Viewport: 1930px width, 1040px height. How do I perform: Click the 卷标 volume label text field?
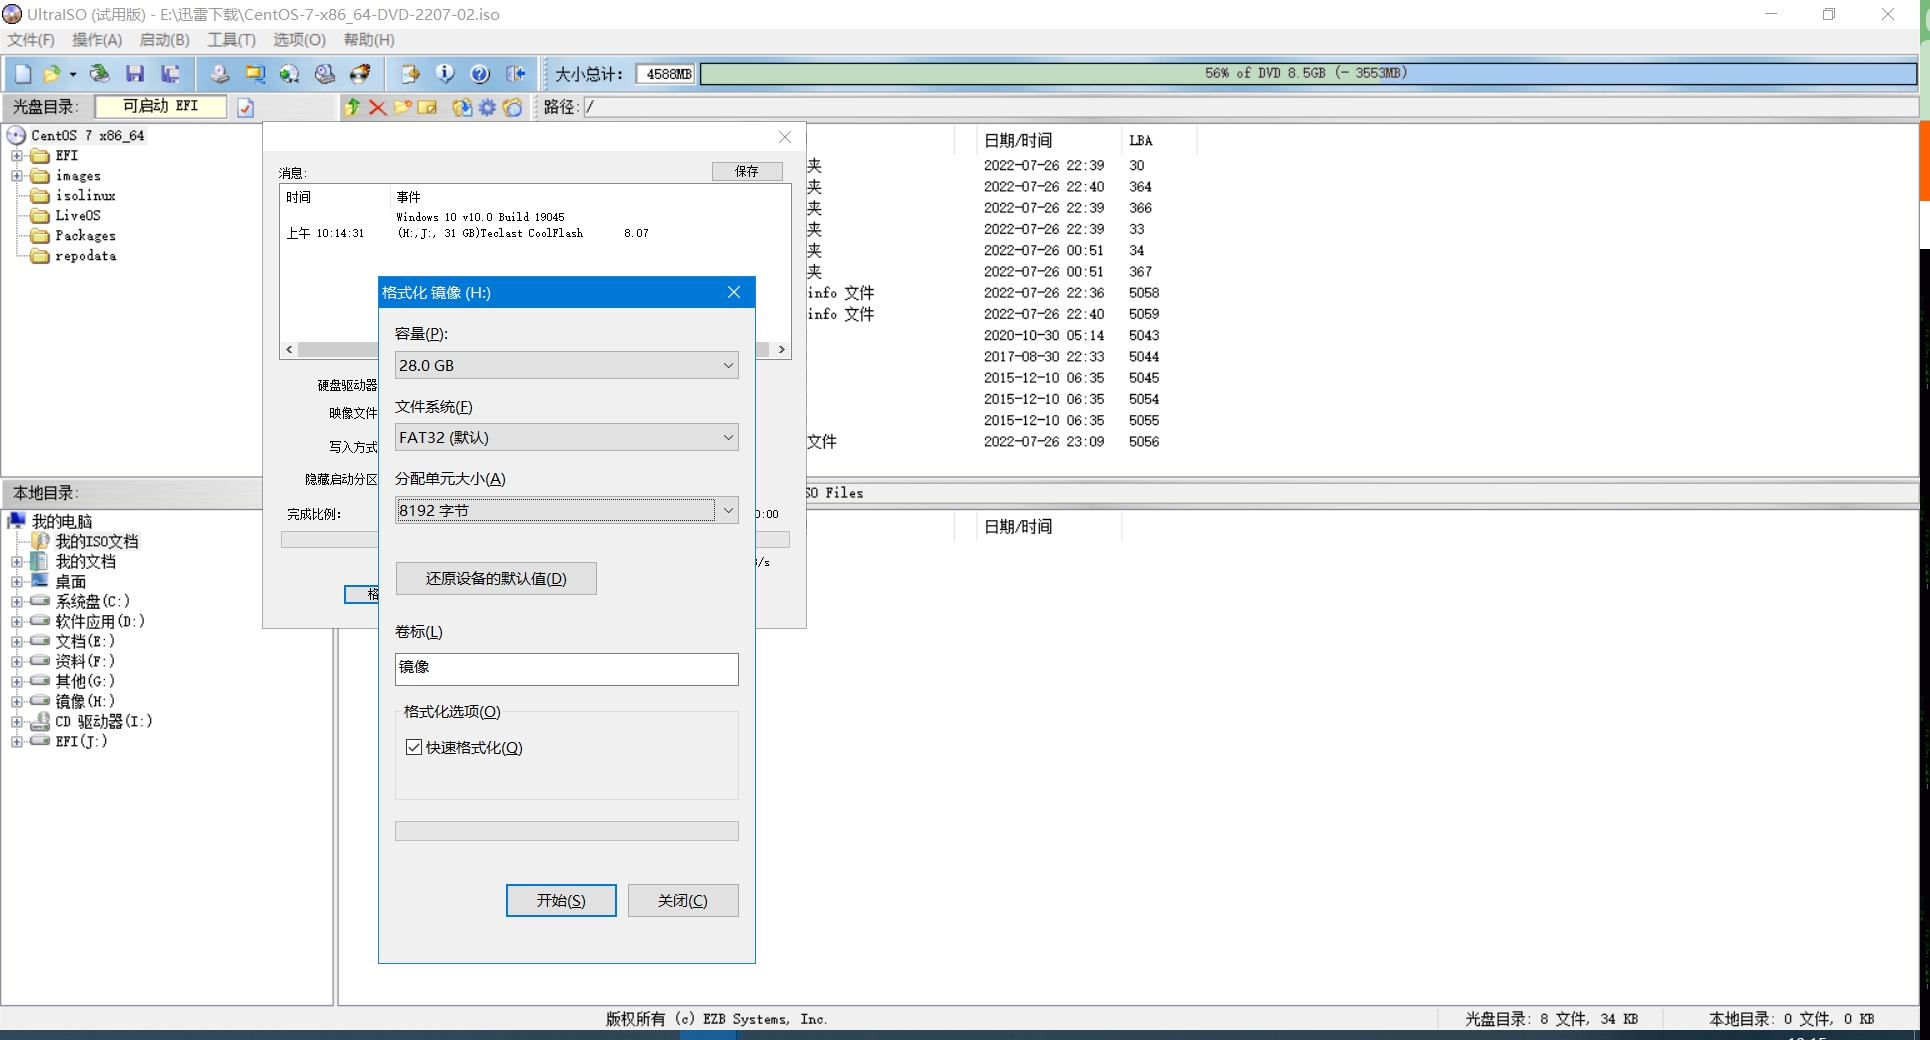[566, 668]
